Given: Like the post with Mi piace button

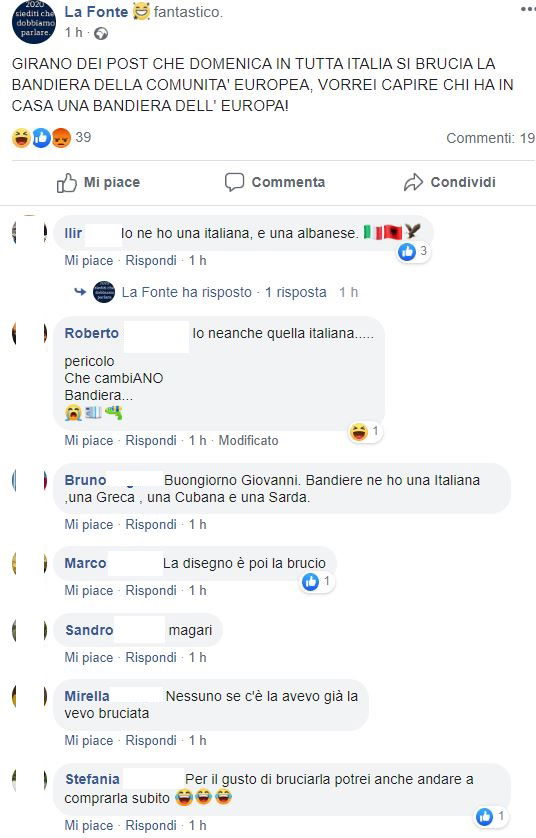Looking at the screenshot, I should 98,182.
